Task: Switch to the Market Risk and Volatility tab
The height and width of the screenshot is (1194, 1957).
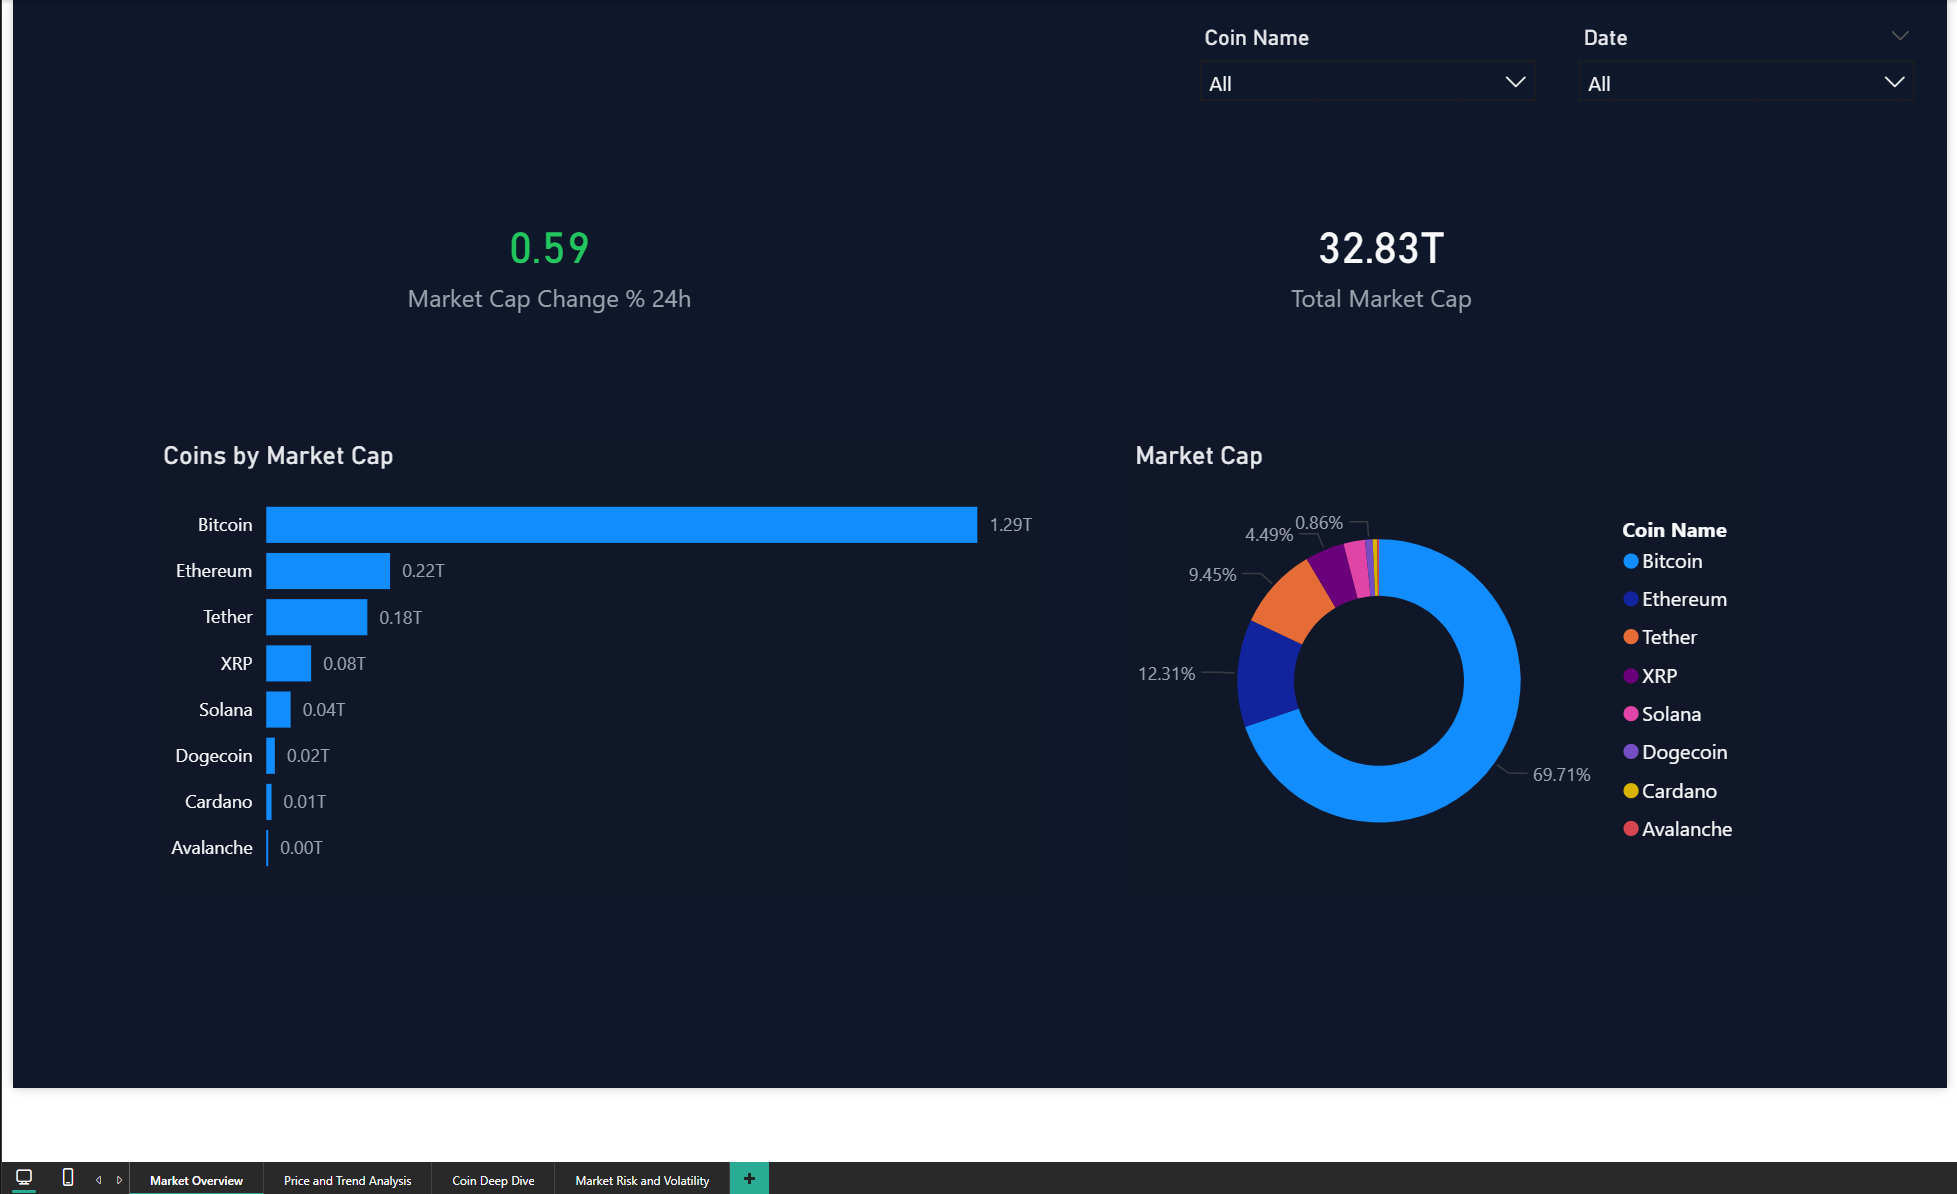Action: click(x=641, y=1180)
